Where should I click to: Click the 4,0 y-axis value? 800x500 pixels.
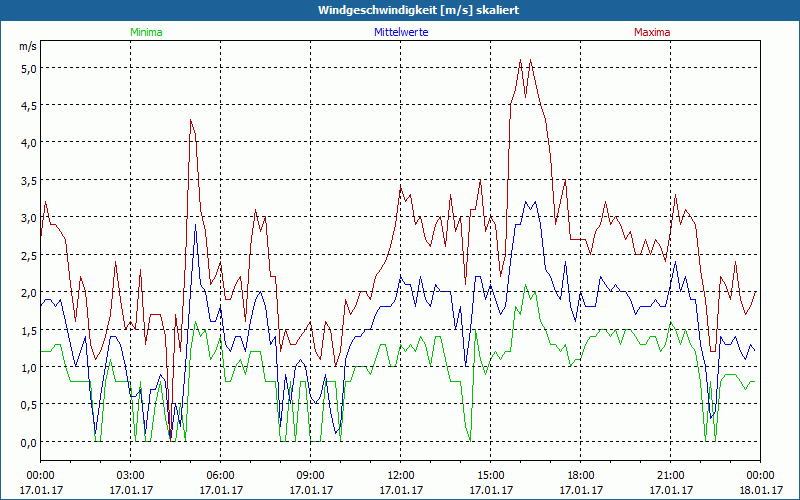[x=29, y=143]
